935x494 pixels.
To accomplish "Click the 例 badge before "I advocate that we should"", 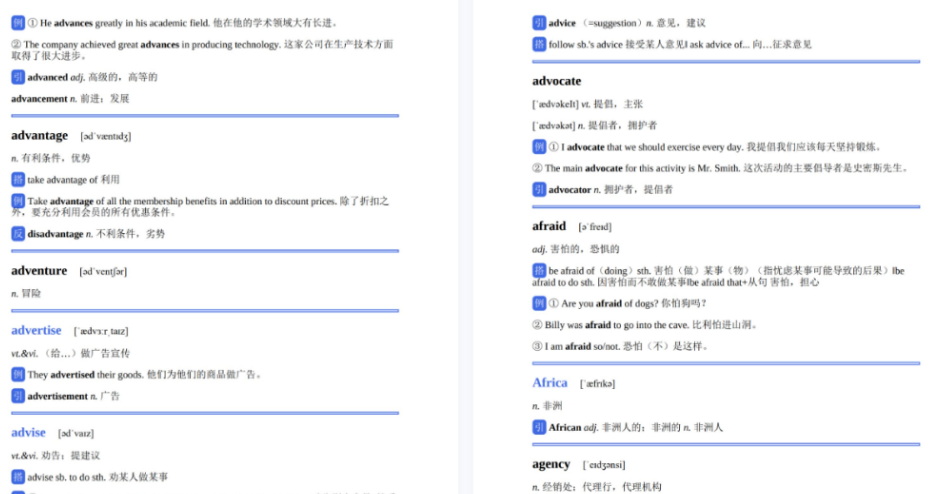I will tap(539, 147).
